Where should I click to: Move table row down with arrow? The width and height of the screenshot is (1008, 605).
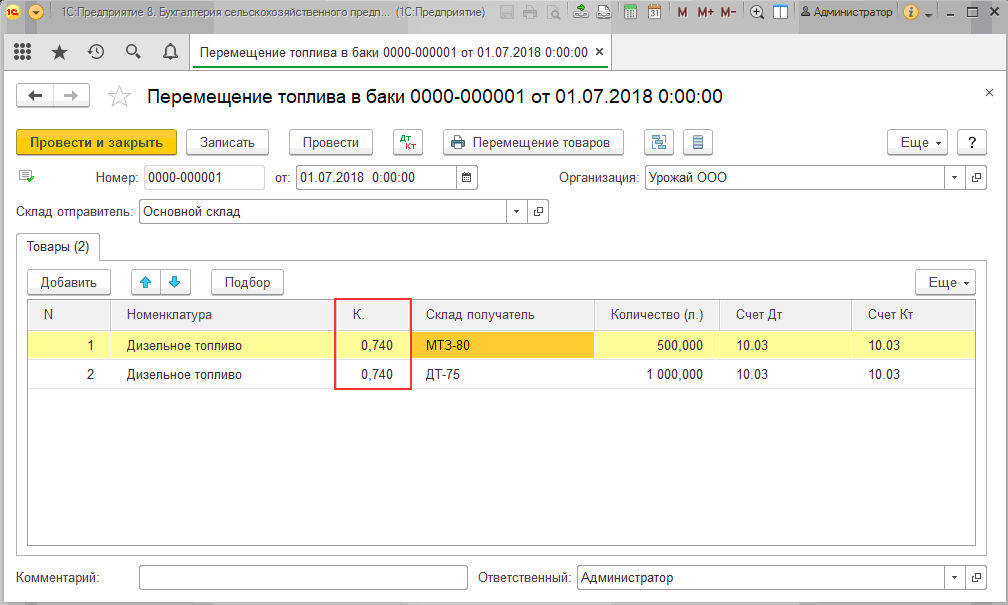tap(174, 282)
